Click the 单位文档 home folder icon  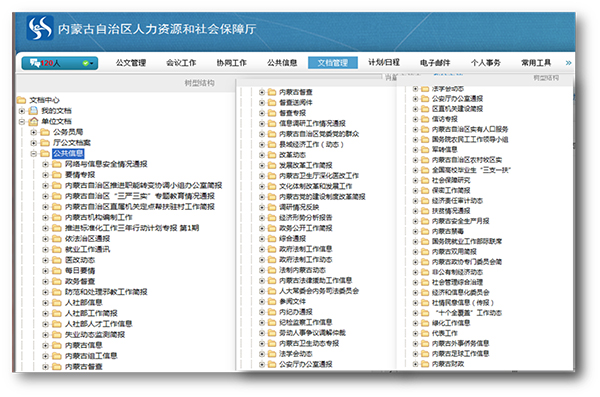click(x=33, y=121)
